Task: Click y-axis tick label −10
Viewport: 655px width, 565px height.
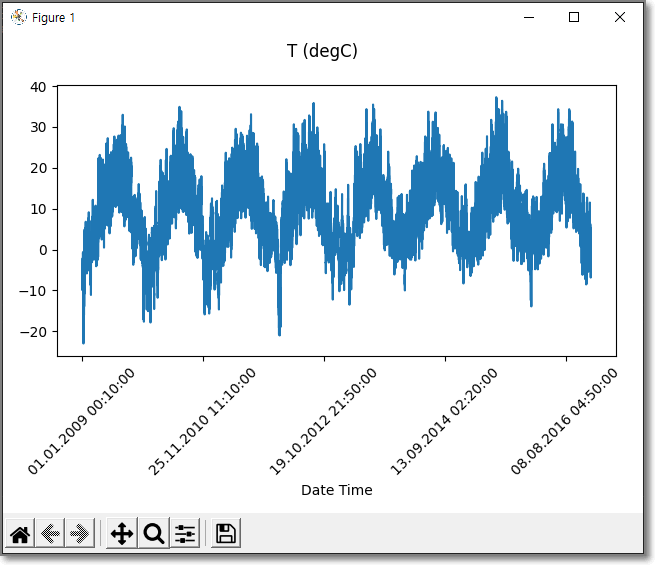Action: click(x=33, y=291)
